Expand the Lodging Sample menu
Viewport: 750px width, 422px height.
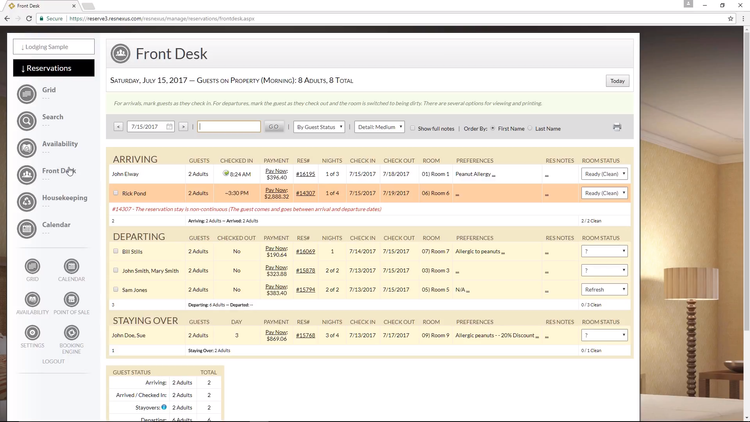(x=54, y=46)
